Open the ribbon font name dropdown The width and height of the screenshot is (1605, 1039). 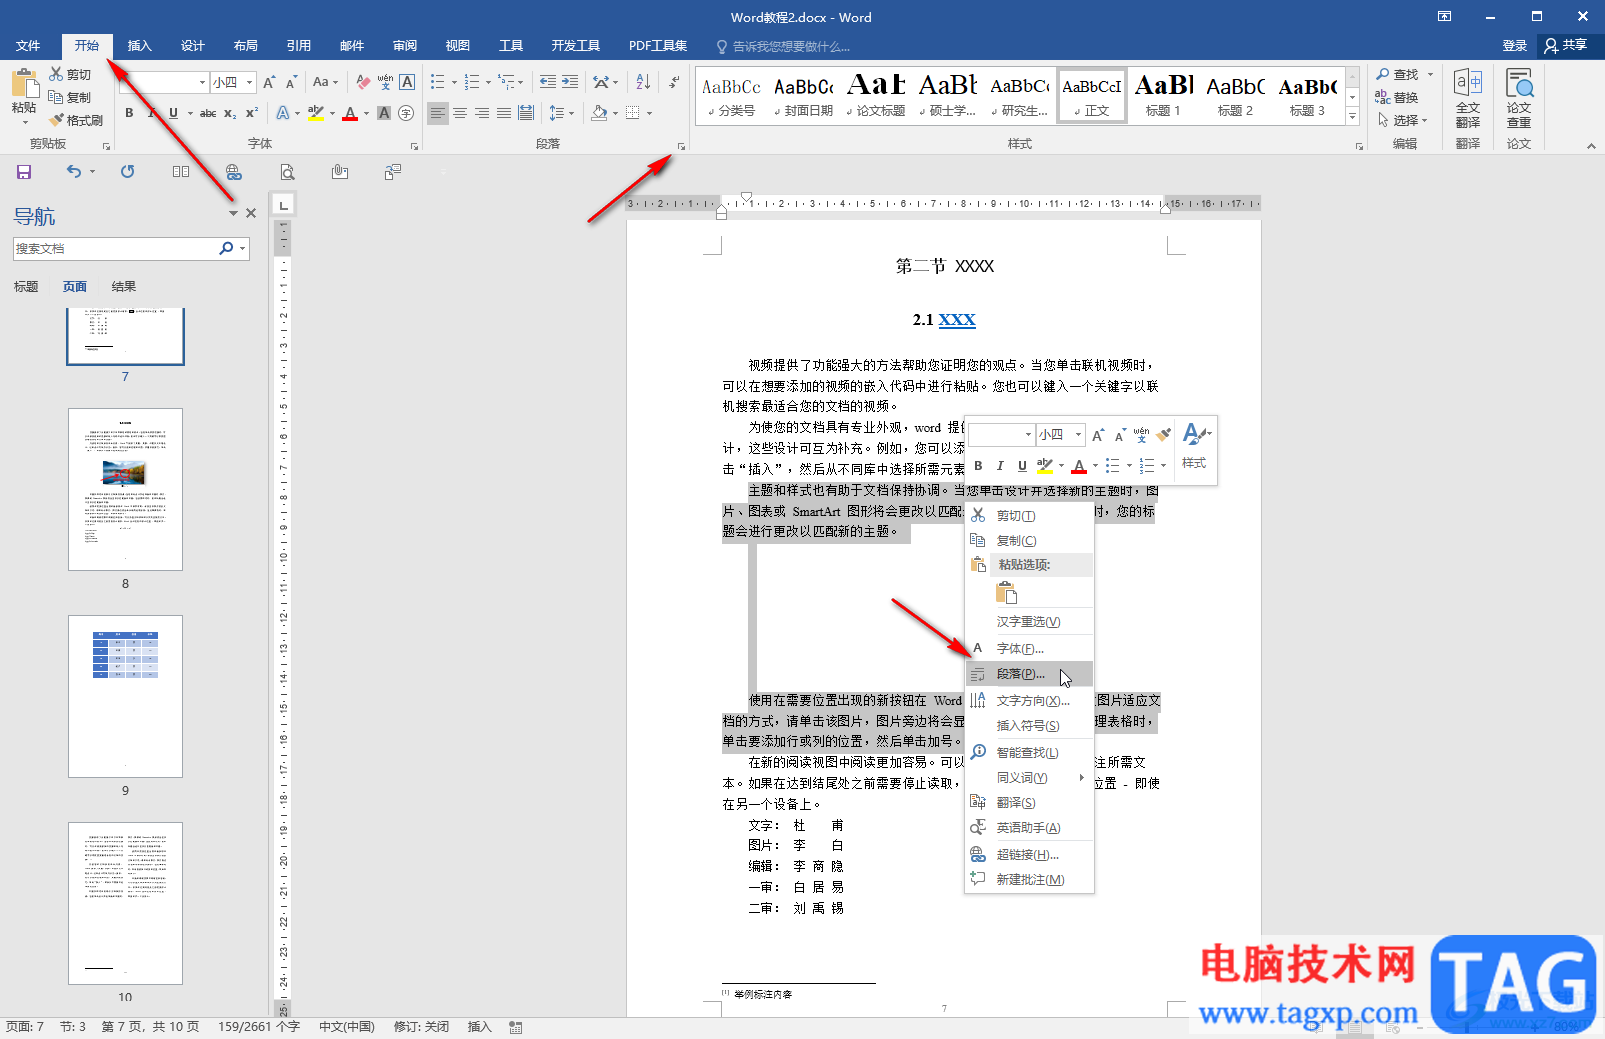tap(202, 82)
